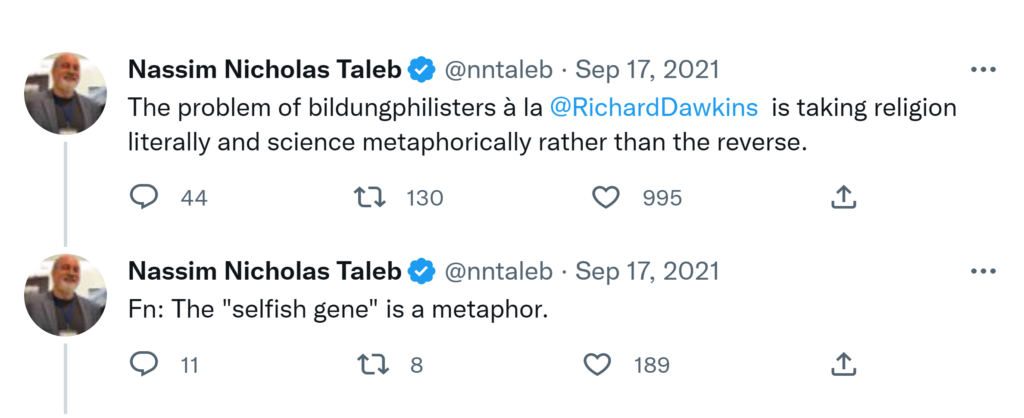Click the verified badge on first tweet
The image size is (1024, 418).
point(421,70)
